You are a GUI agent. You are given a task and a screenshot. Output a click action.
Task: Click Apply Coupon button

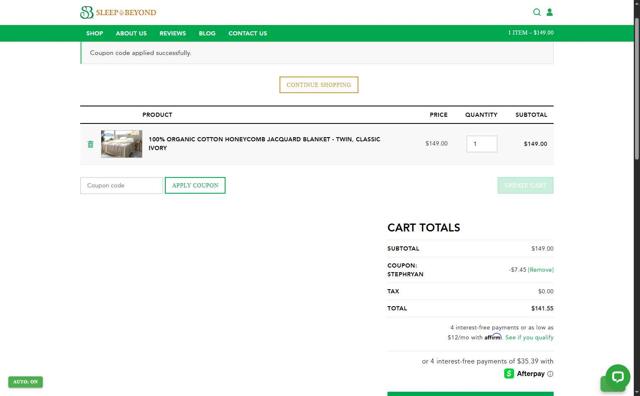tap(195, 185)
